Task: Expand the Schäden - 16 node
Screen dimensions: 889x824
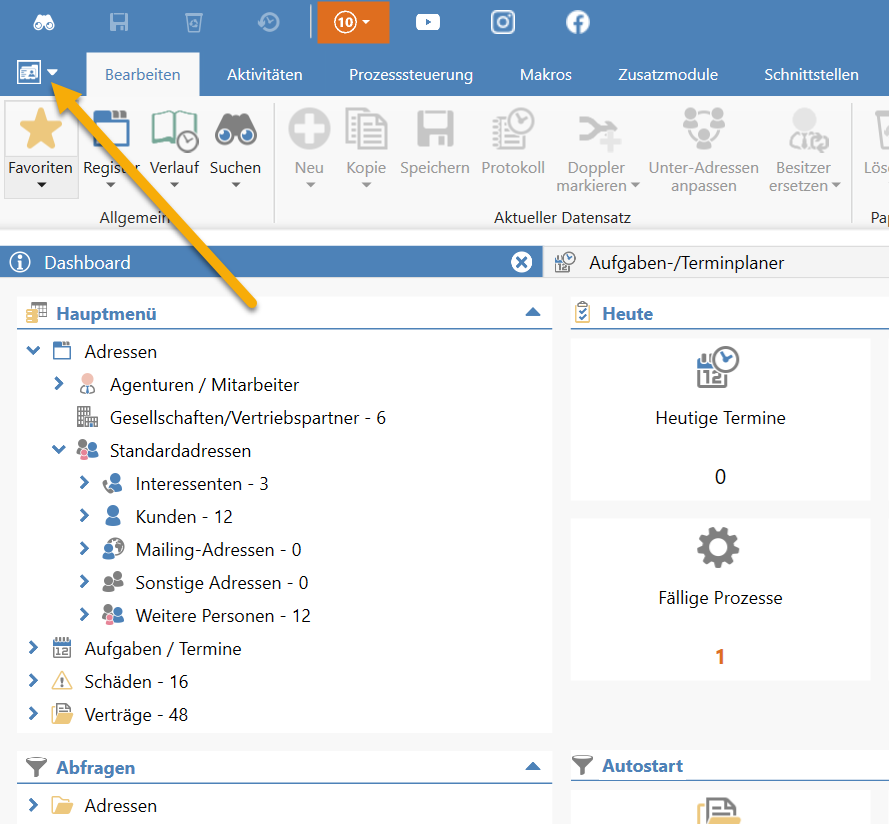Action: click(x=33, y=681)
